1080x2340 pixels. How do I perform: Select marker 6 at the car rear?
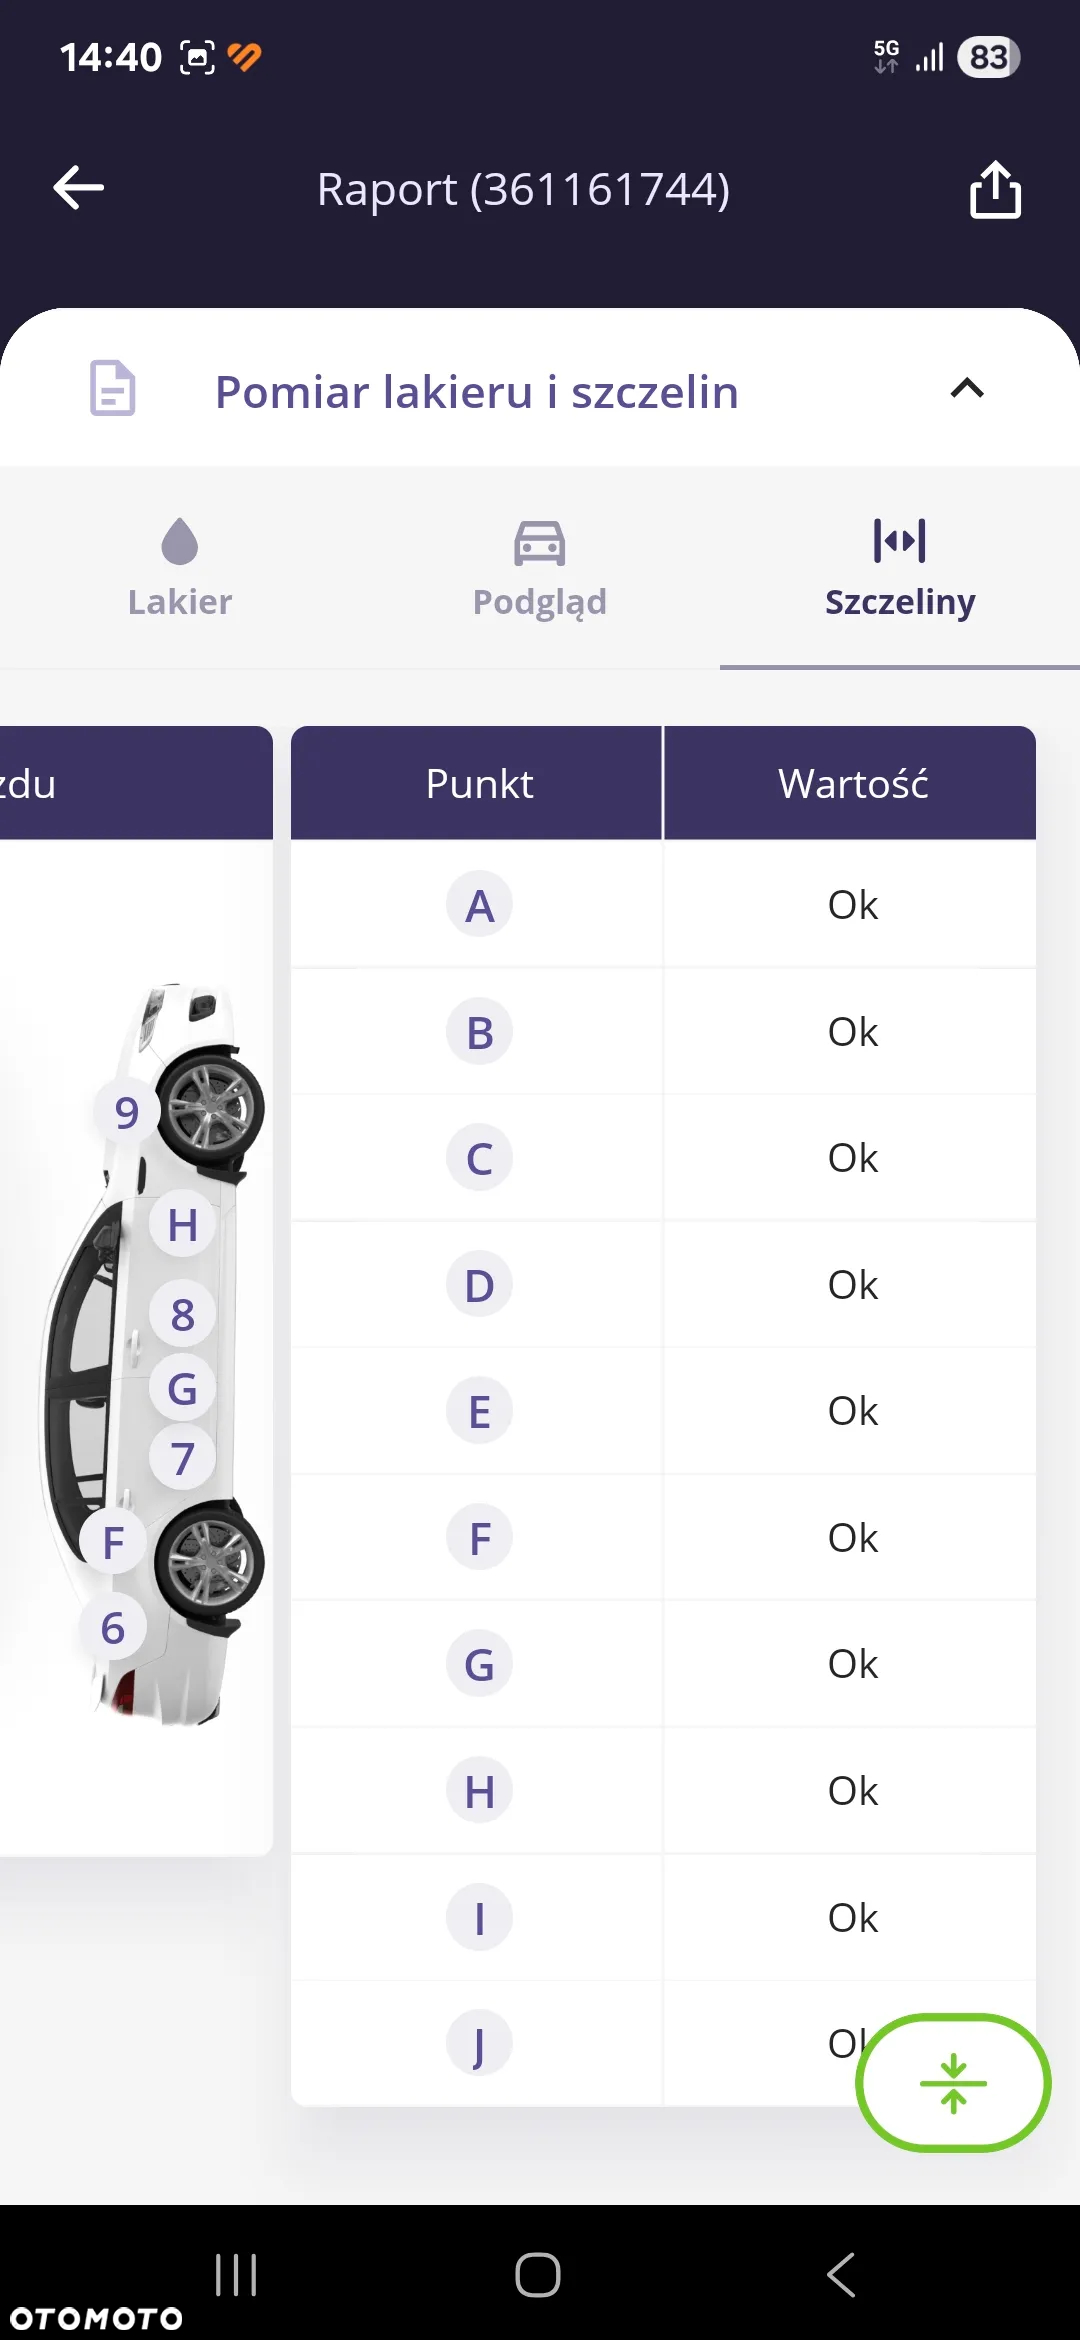click(113, 1628)
